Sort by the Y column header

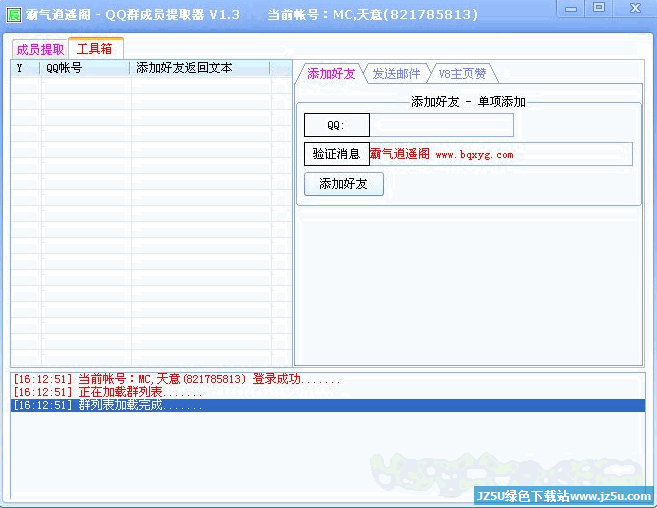[25, 68]
